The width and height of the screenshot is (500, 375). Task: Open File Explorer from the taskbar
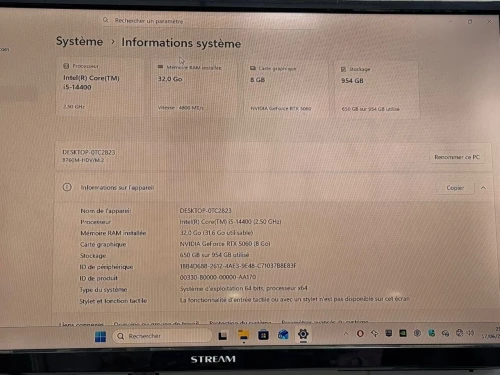click(x=244, y=335)
